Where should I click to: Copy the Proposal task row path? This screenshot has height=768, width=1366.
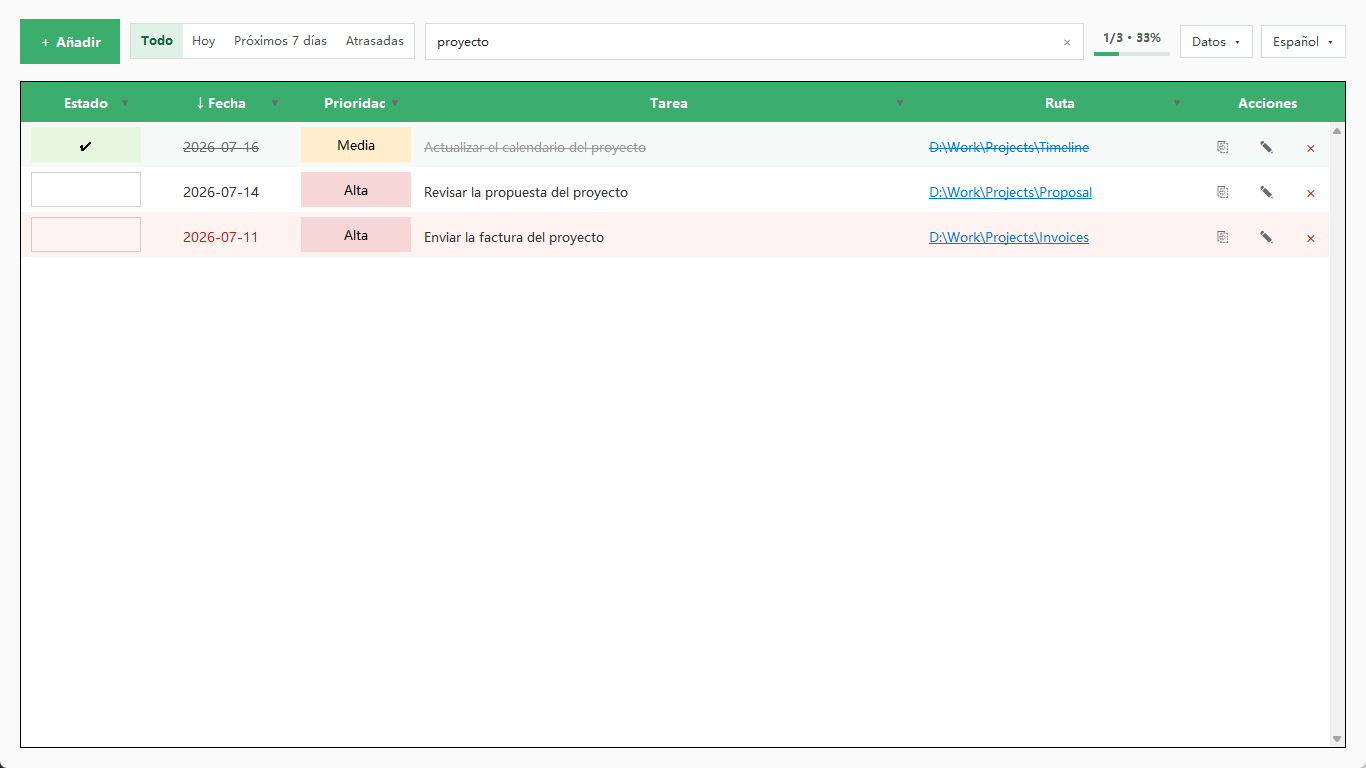[1222, 192]
